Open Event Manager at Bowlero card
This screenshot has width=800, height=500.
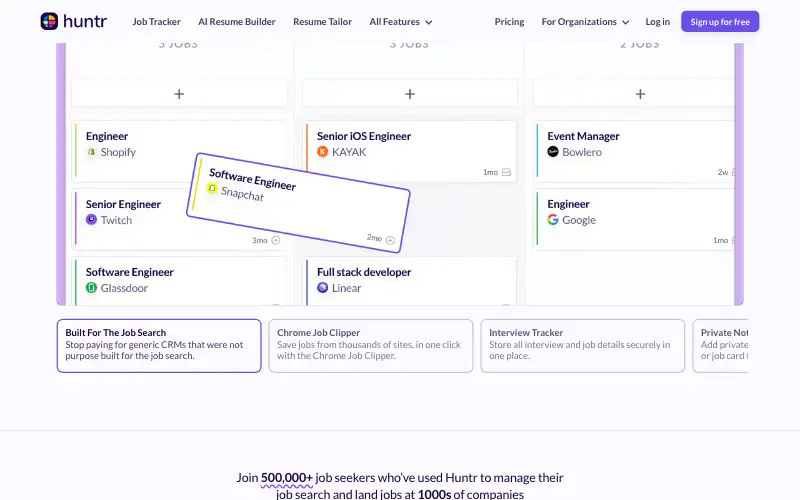tap(635, 152)
